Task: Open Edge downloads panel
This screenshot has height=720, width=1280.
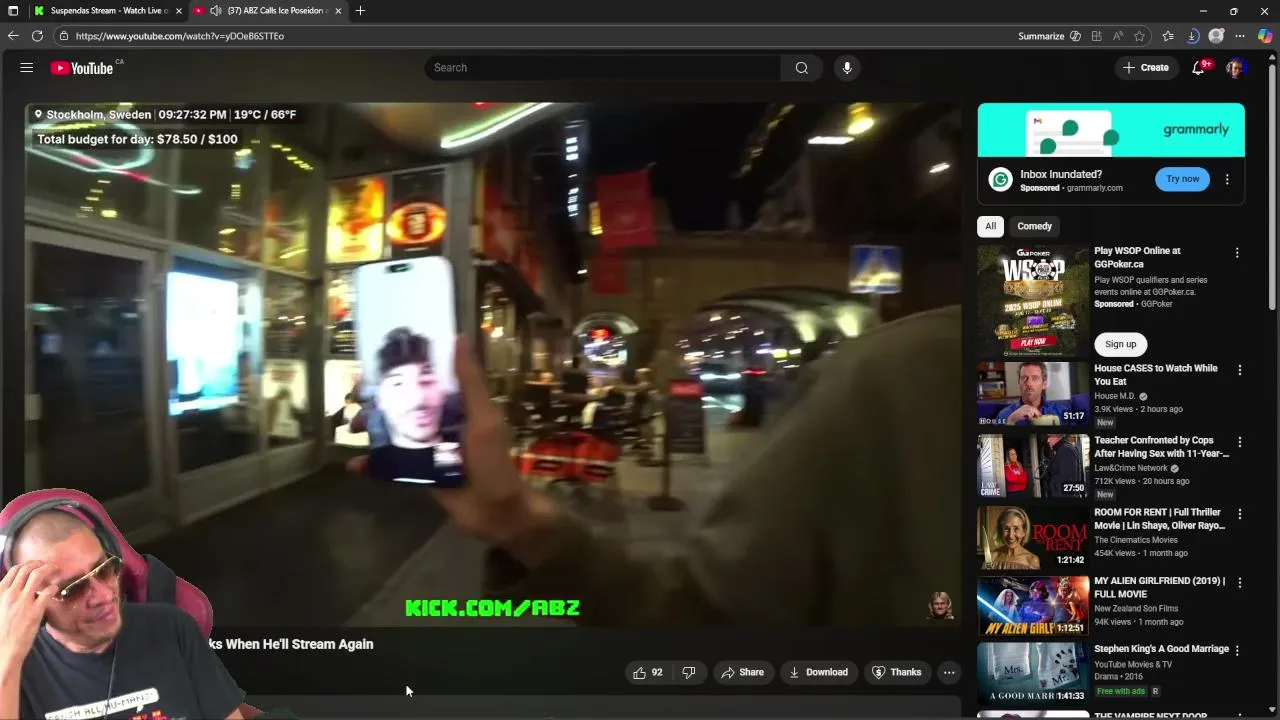Action: pos(1192,36)
